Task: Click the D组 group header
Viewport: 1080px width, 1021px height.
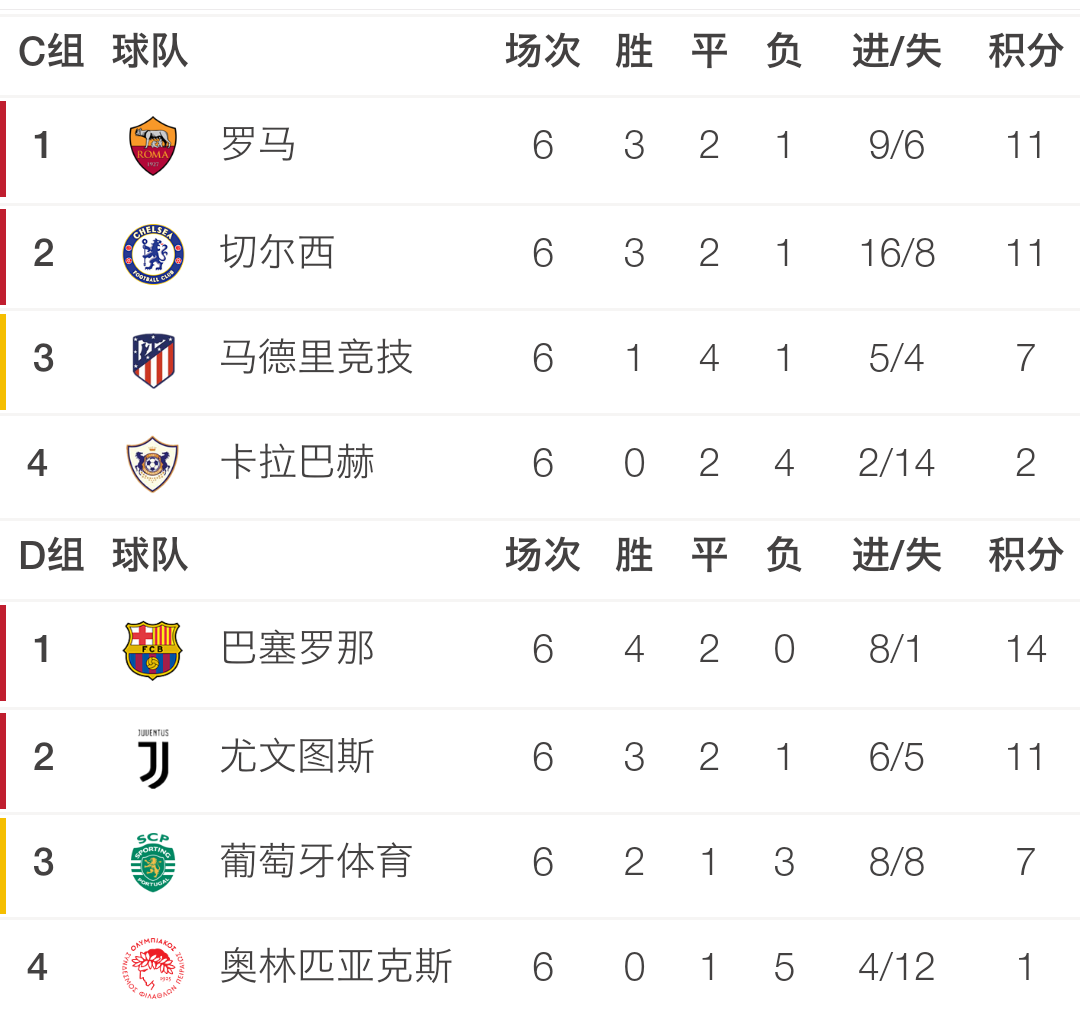Action: 51,555
